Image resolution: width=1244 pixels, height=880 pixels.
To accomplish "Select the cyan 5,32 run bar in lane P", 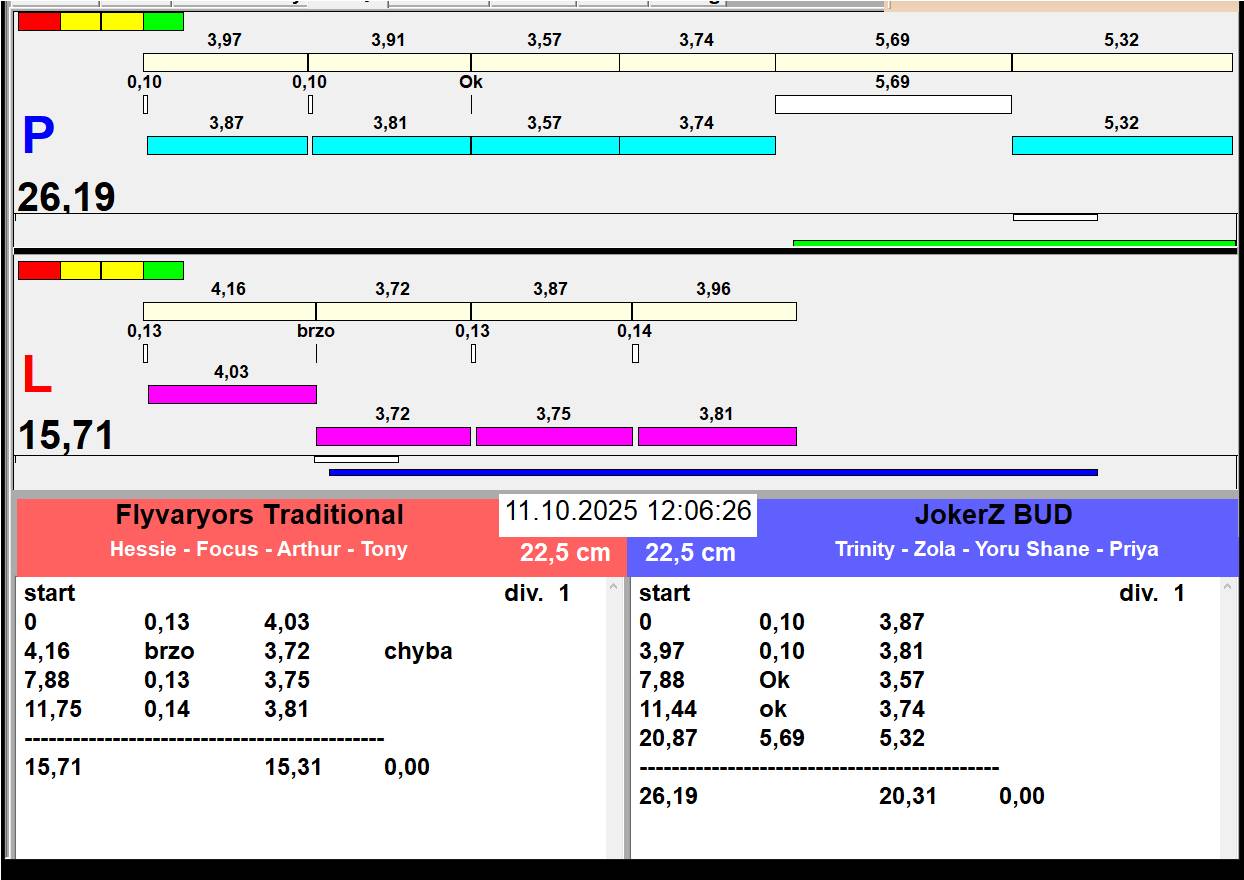I will [x=1122, y=145].
